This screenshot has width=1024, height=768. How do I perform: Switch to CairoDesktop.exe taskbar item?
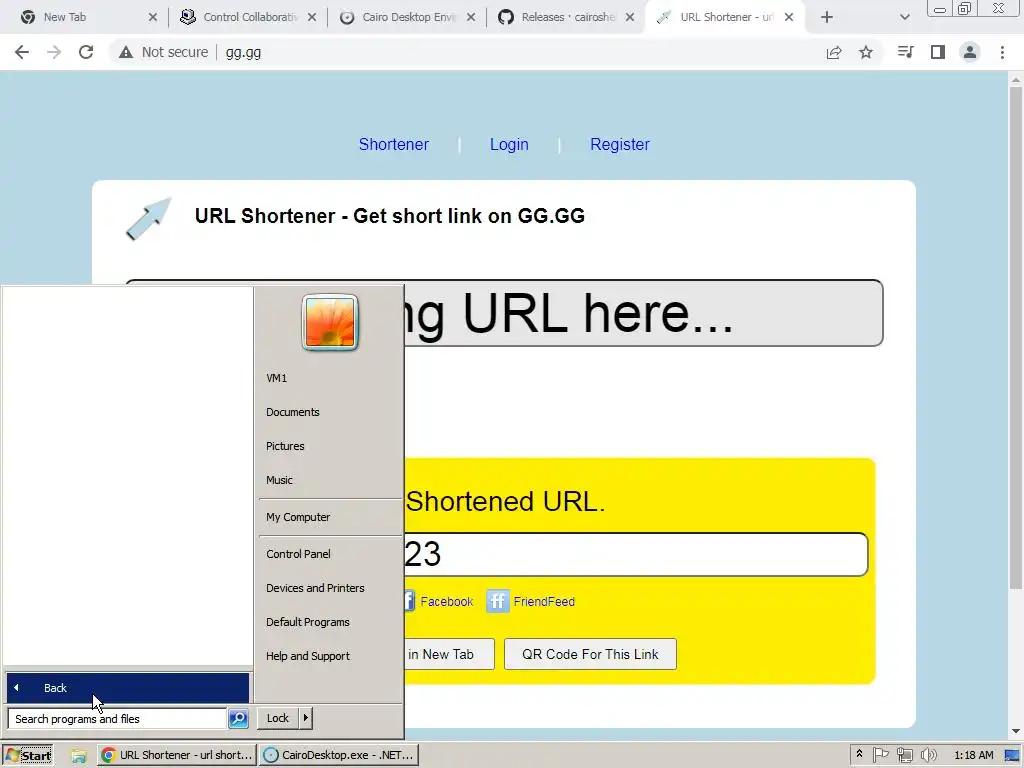click(338, 755)
